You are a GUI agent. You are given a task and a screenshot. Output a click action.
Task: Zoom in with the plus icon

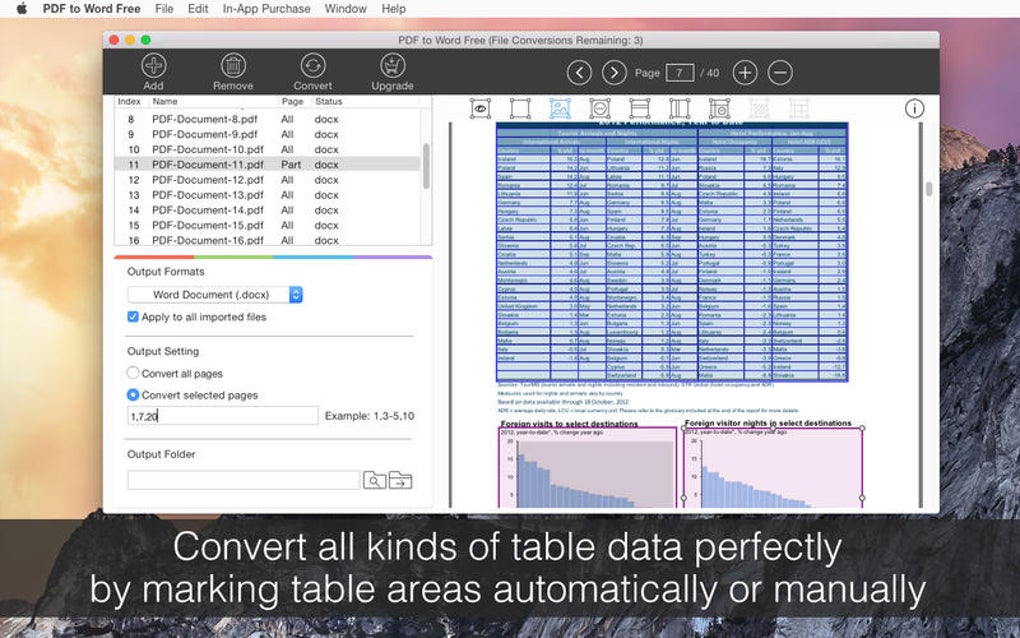point(745,72)
